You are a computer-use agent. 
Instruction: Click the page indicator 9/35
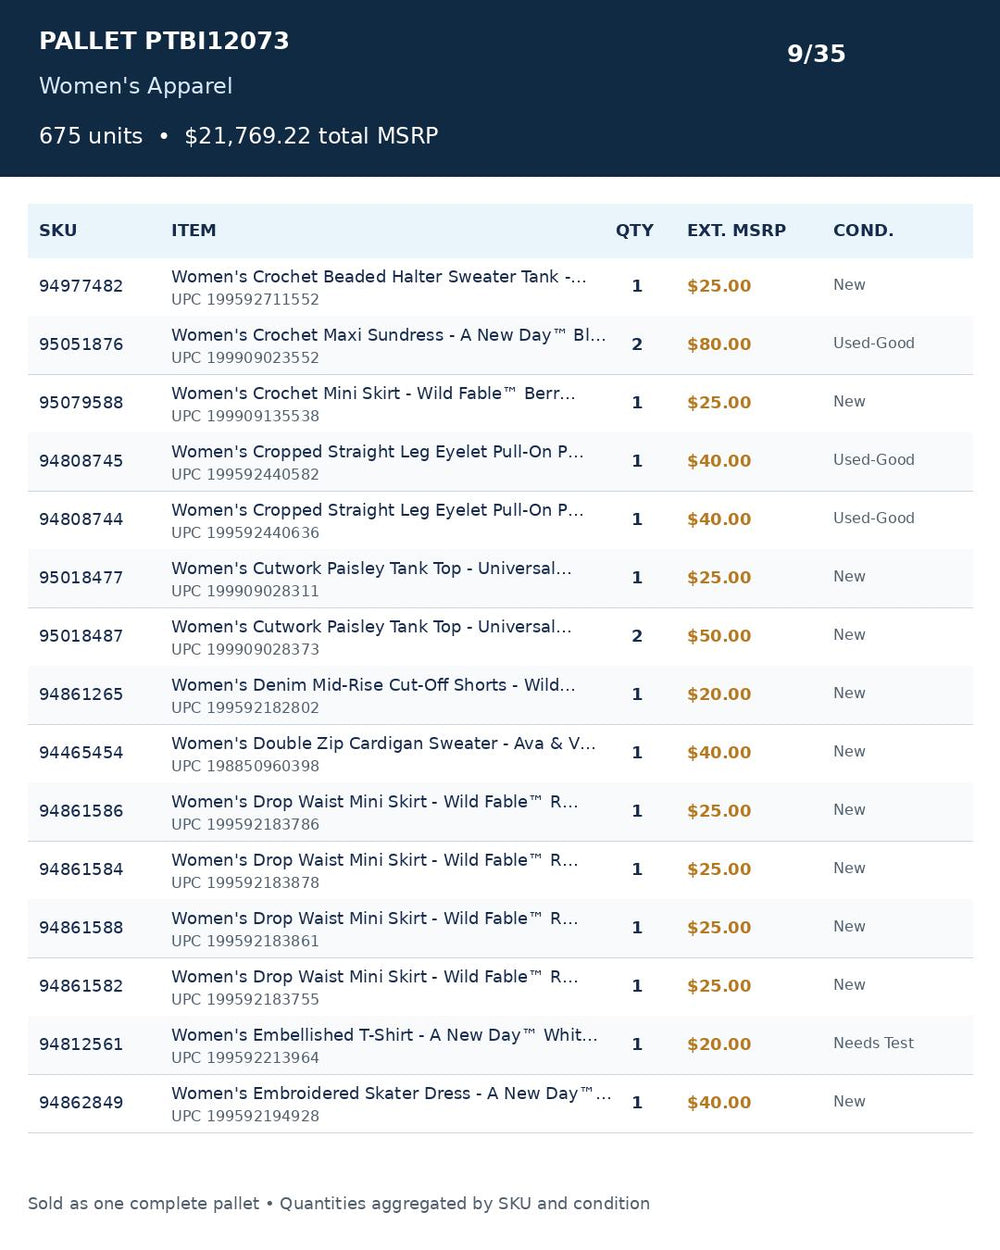(x=816, y=54)
